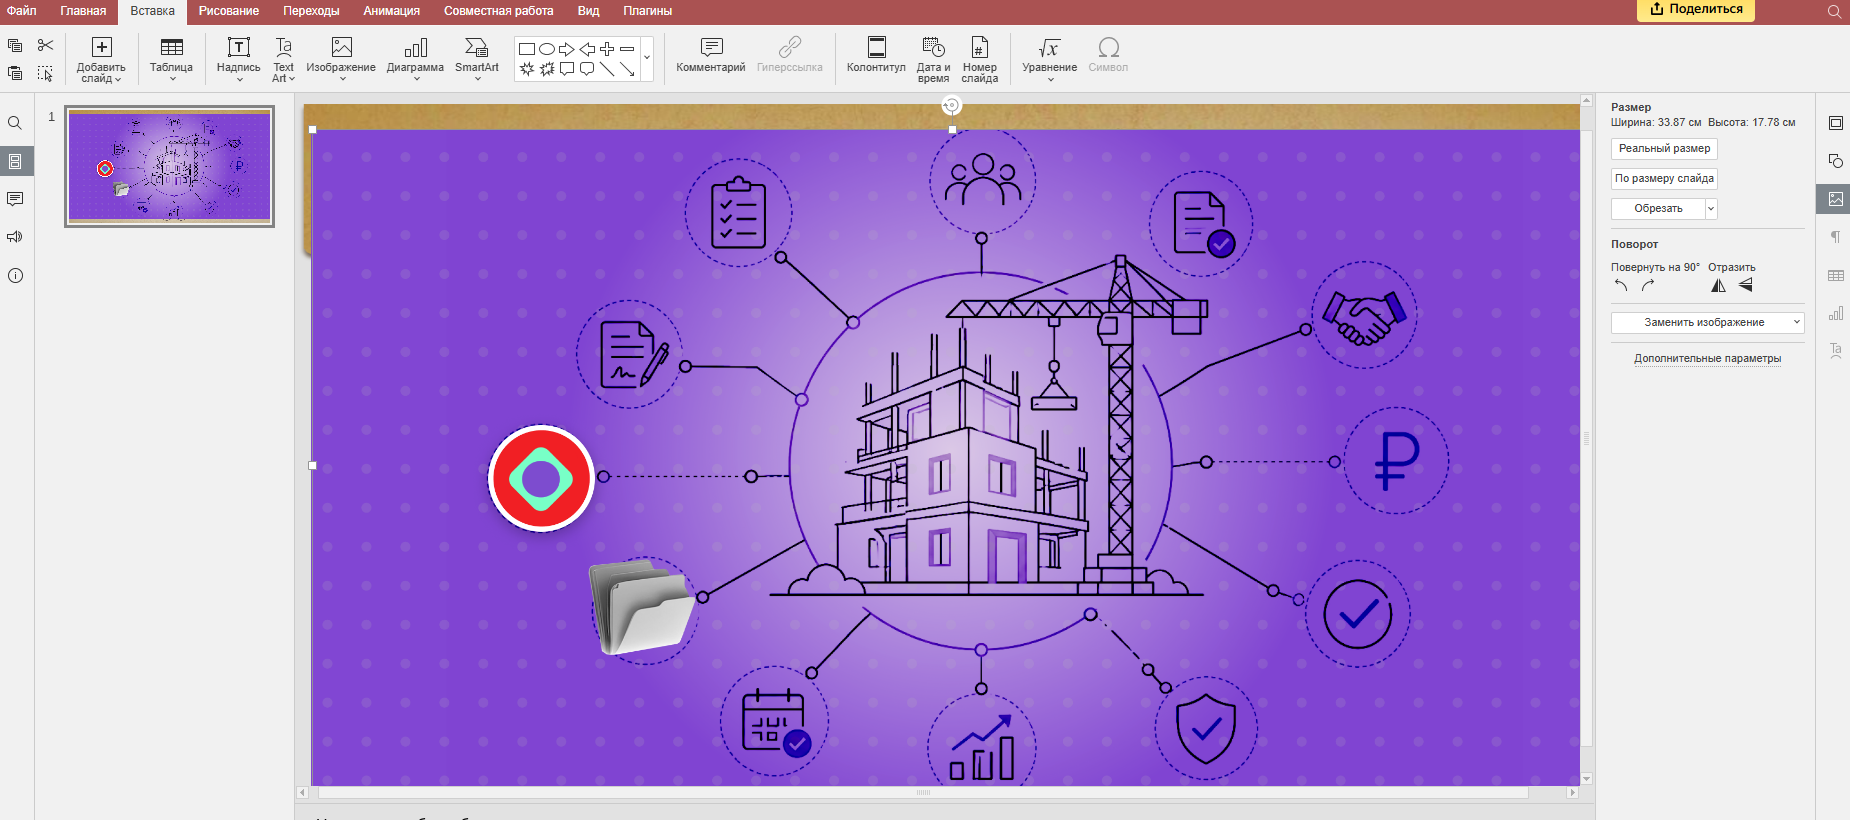Select slide 1 thumbnail
1850x820 pixels.
(x=169, y=167)
